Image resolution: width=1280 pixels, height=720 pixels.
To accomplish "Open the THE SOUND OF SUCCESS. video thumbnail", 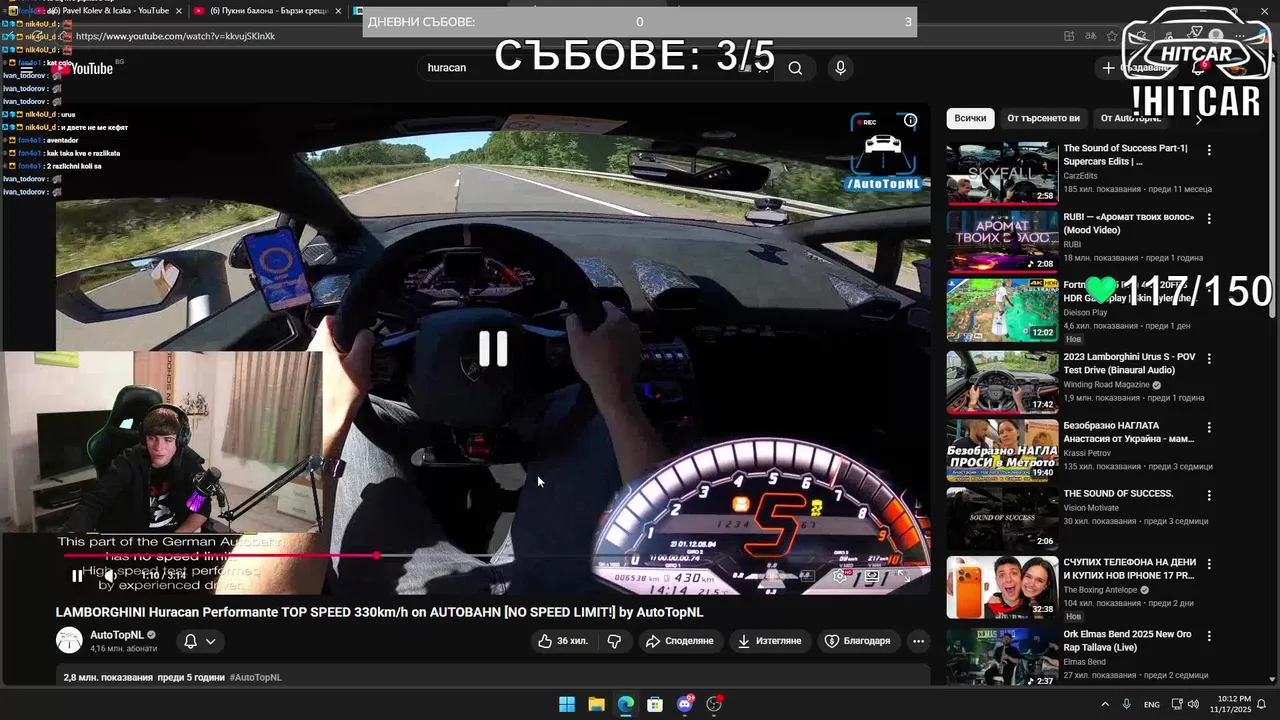I will click(x=1002, y=518).
